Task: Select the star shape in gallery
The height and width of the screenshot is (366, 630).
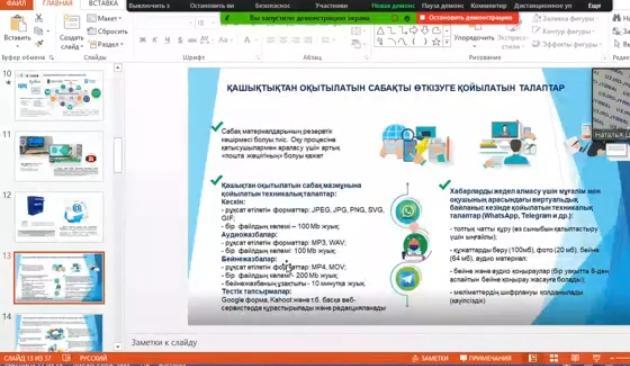Action: coord(436,42)
